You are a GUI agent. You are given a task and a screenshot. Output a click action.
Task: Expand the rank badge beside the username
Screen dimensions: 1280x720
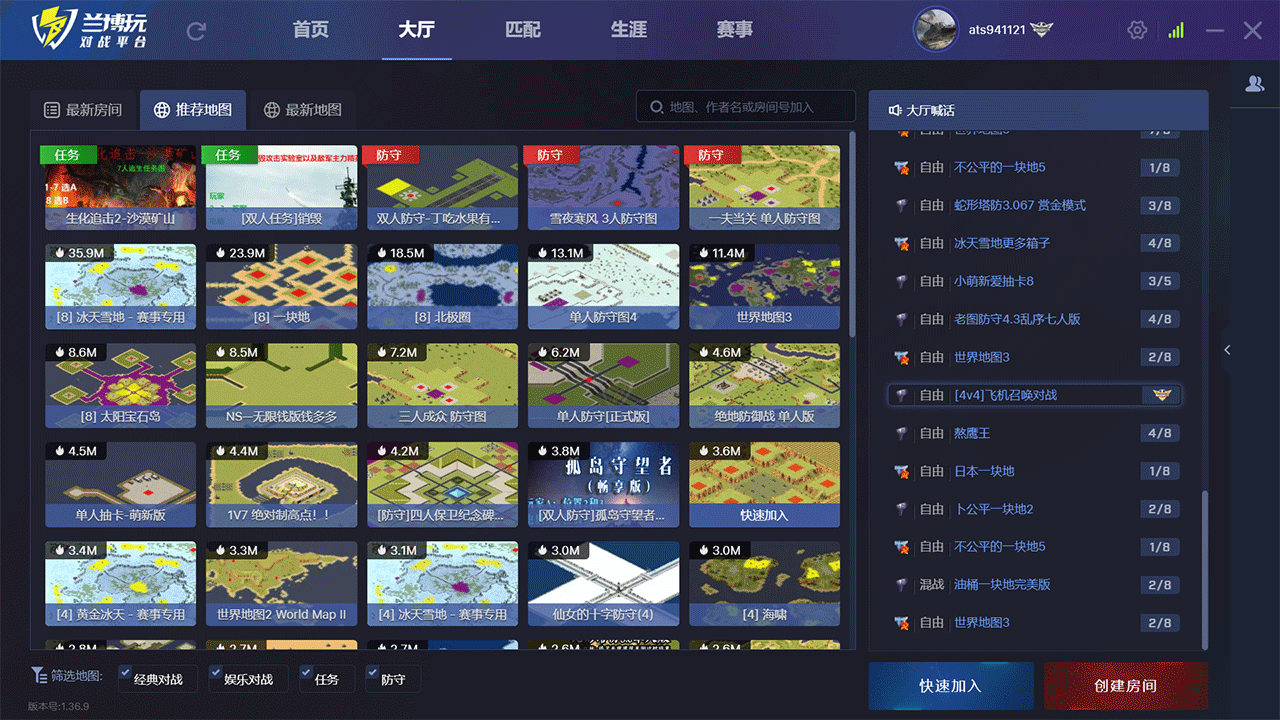(x=1039, y=29)
